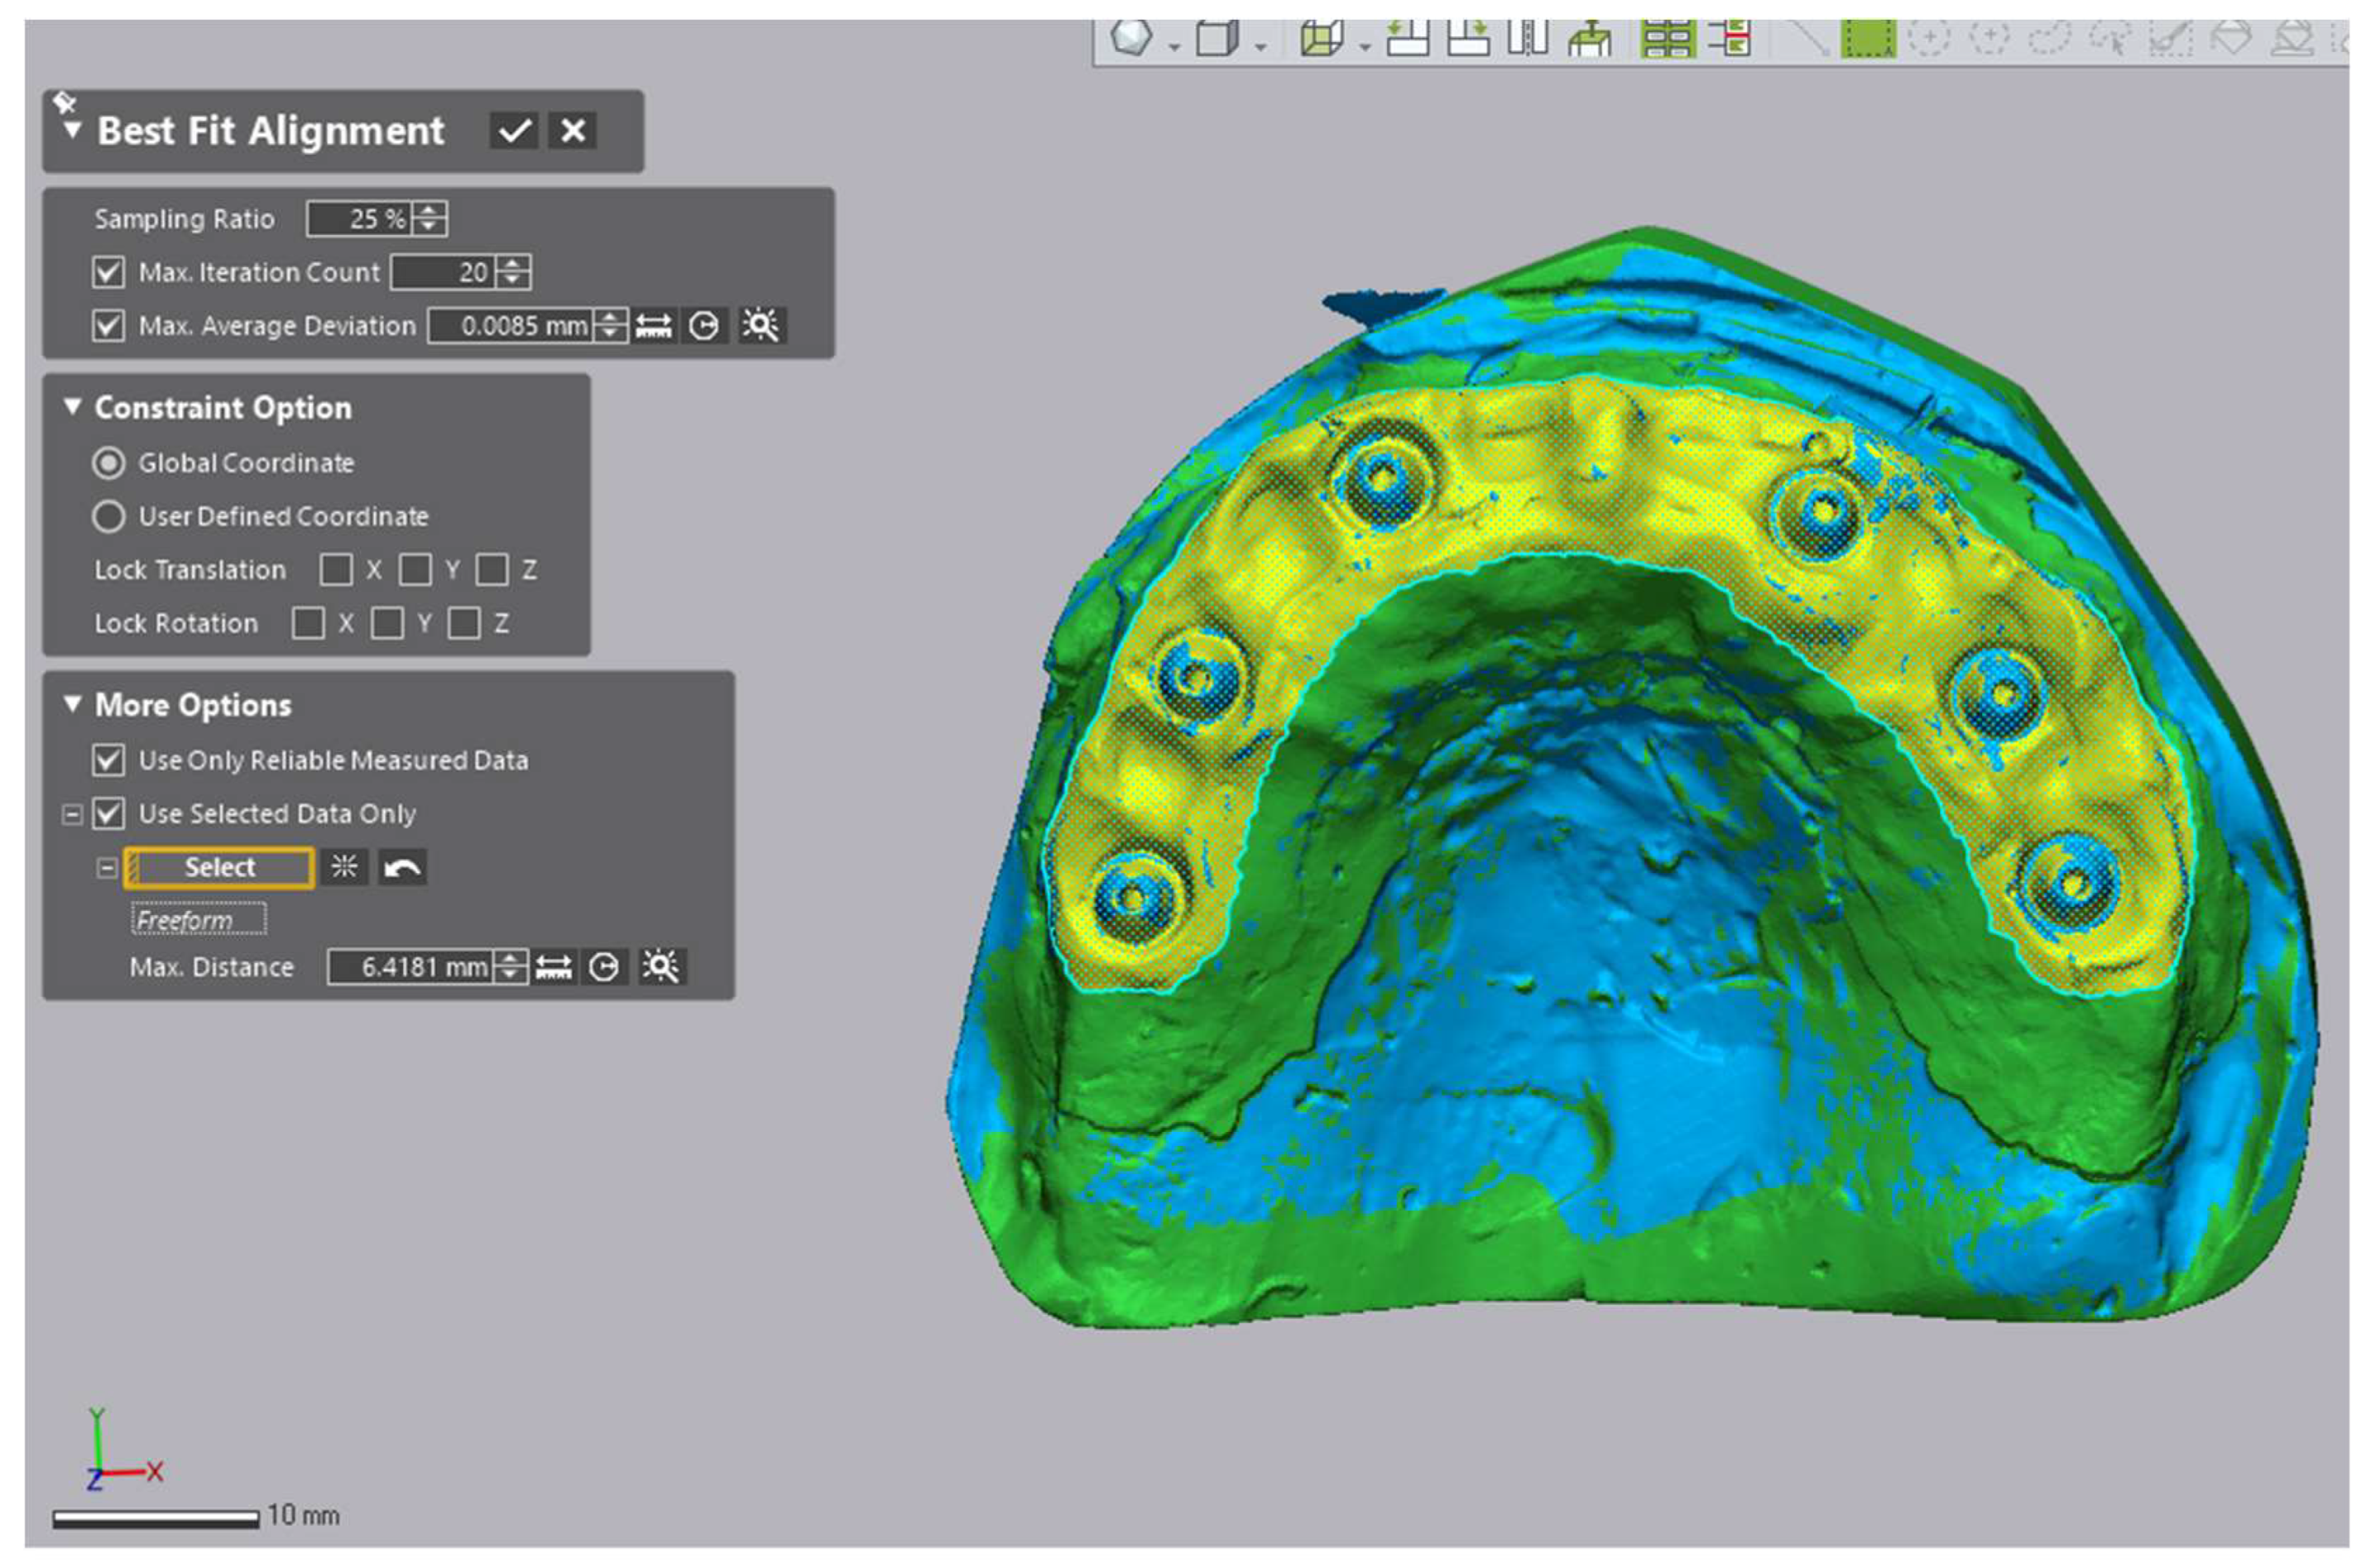Collapse the Constraint Option section
The image size is (2366, 1568).
point(72,407)
